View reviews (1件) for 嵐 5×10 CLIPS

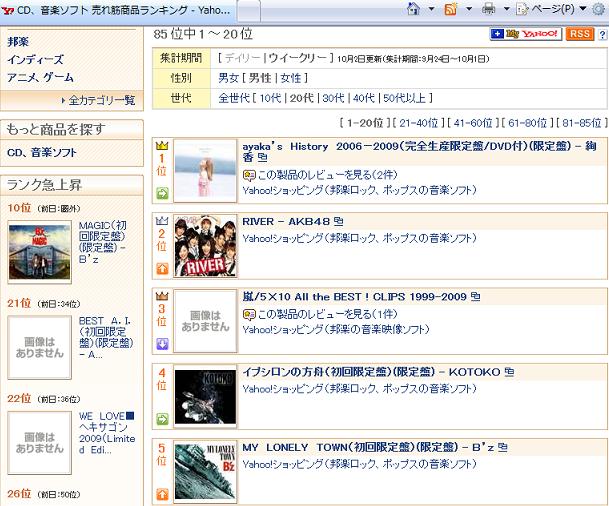tap(327, 314)
